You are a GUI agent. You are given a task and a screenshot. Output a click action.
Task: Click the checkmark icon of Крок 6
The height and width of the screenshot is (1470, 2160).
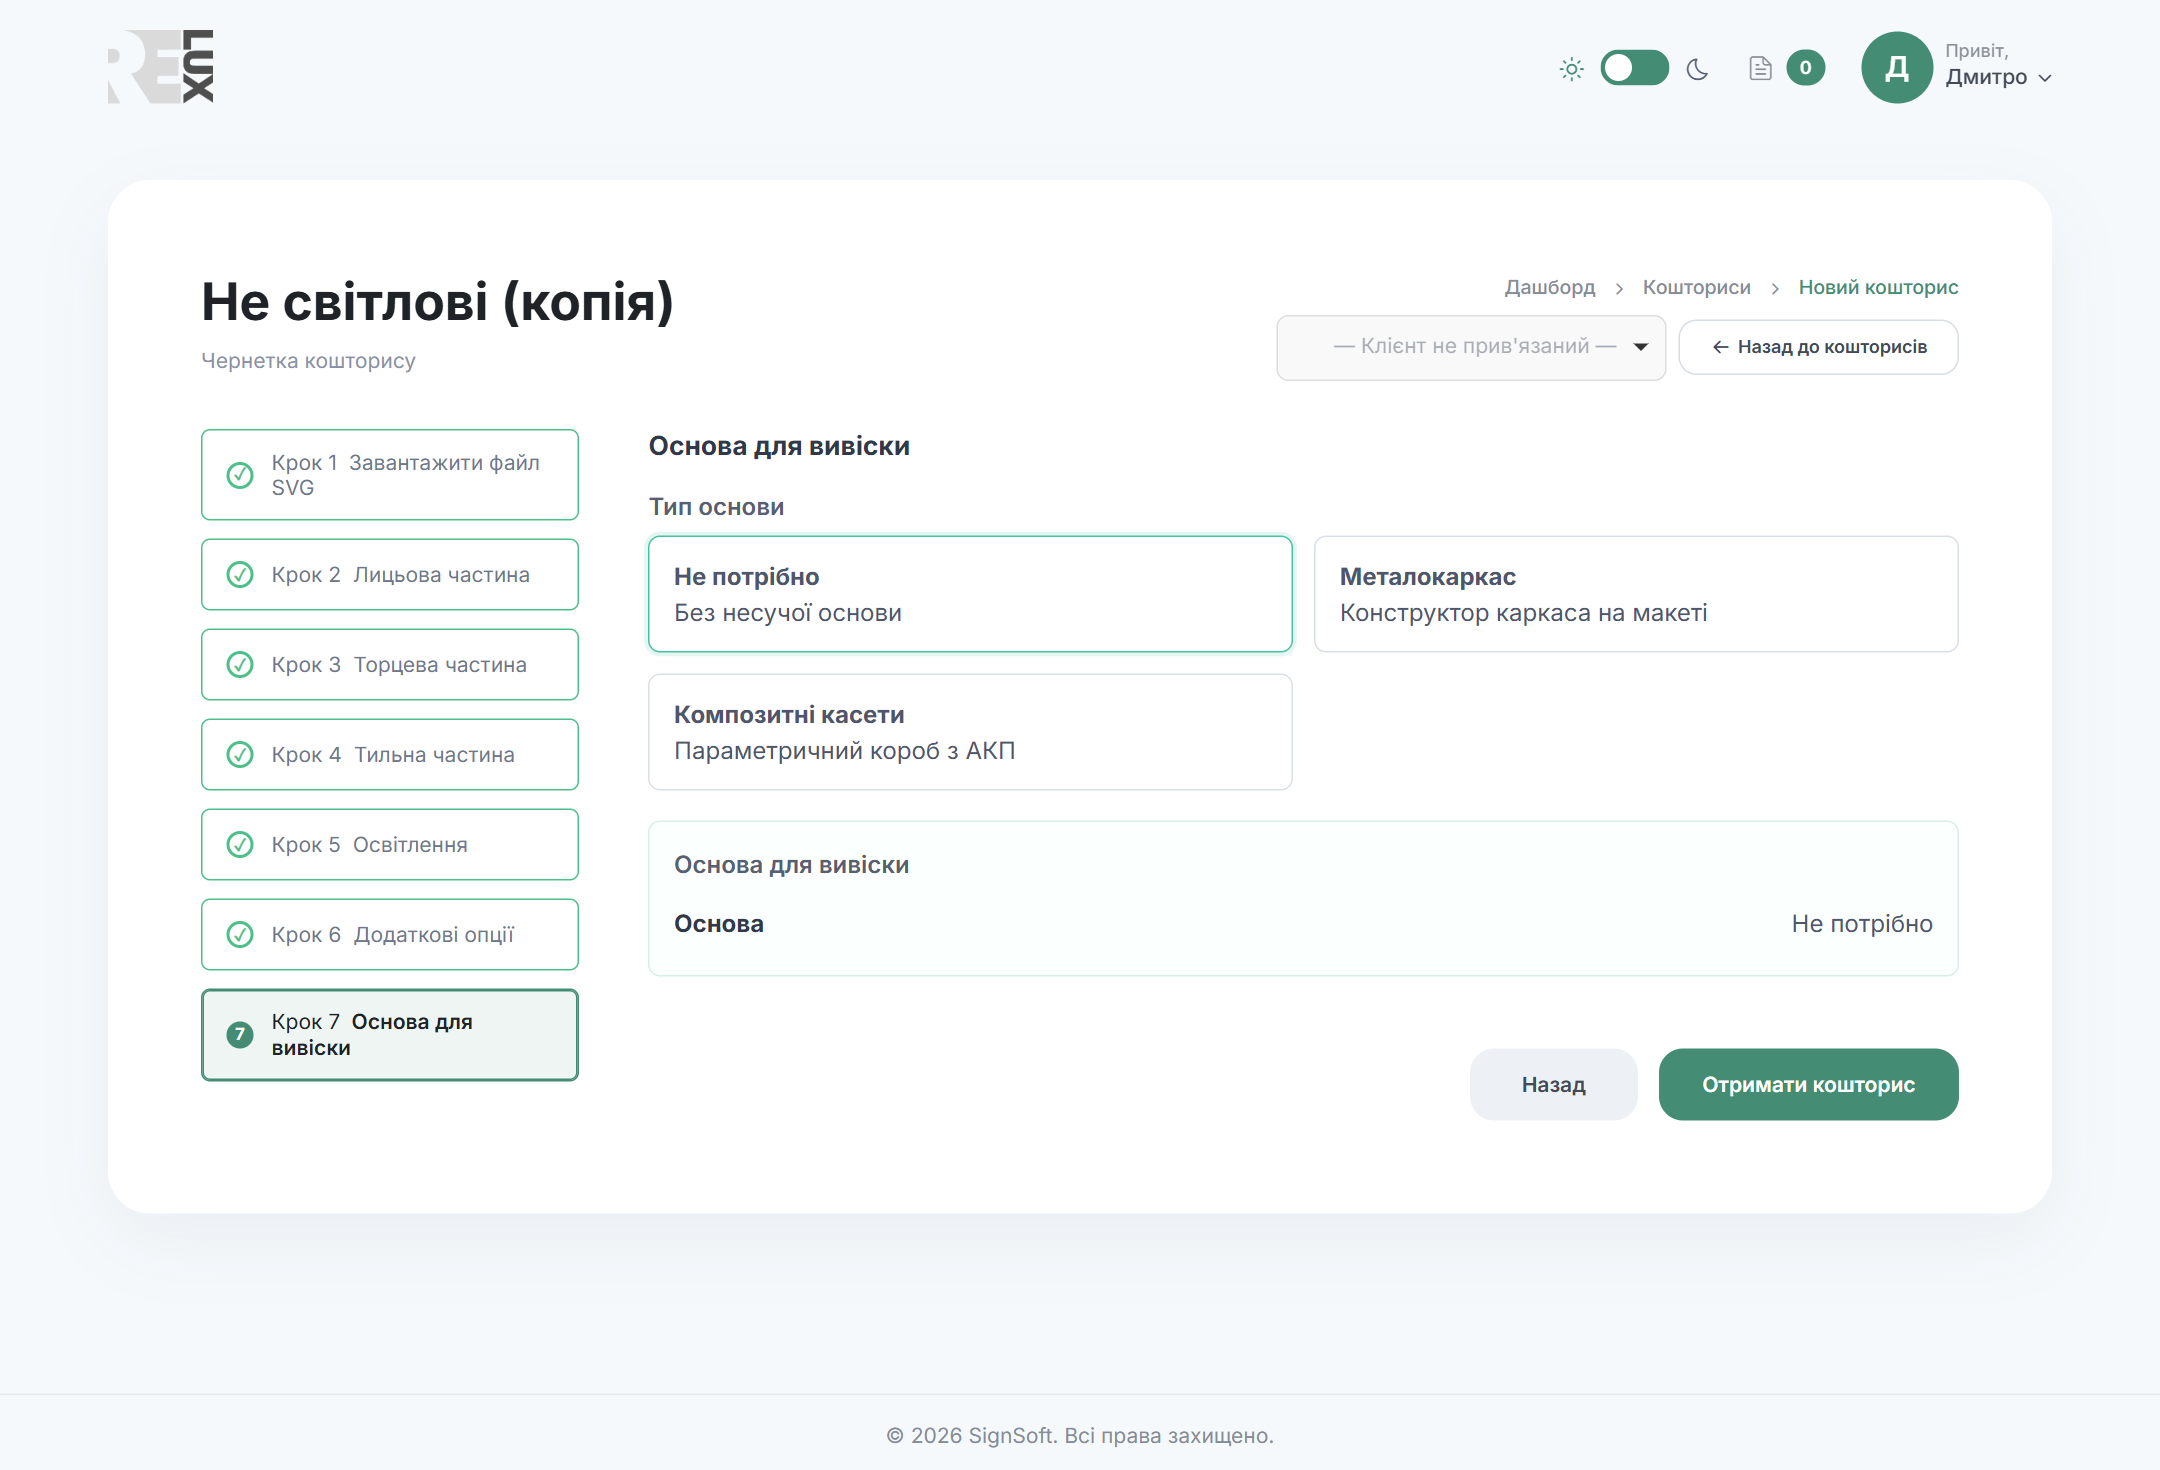(x=240, y=935)
